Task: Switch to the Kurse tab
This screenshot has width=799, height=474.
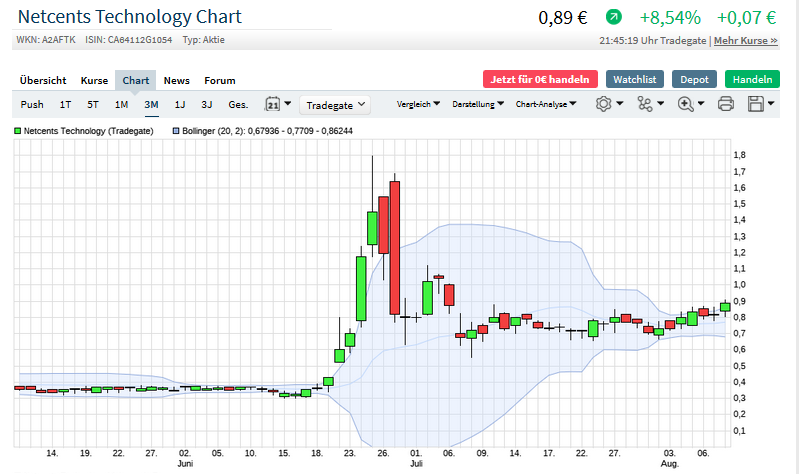Action: point(94,81)
